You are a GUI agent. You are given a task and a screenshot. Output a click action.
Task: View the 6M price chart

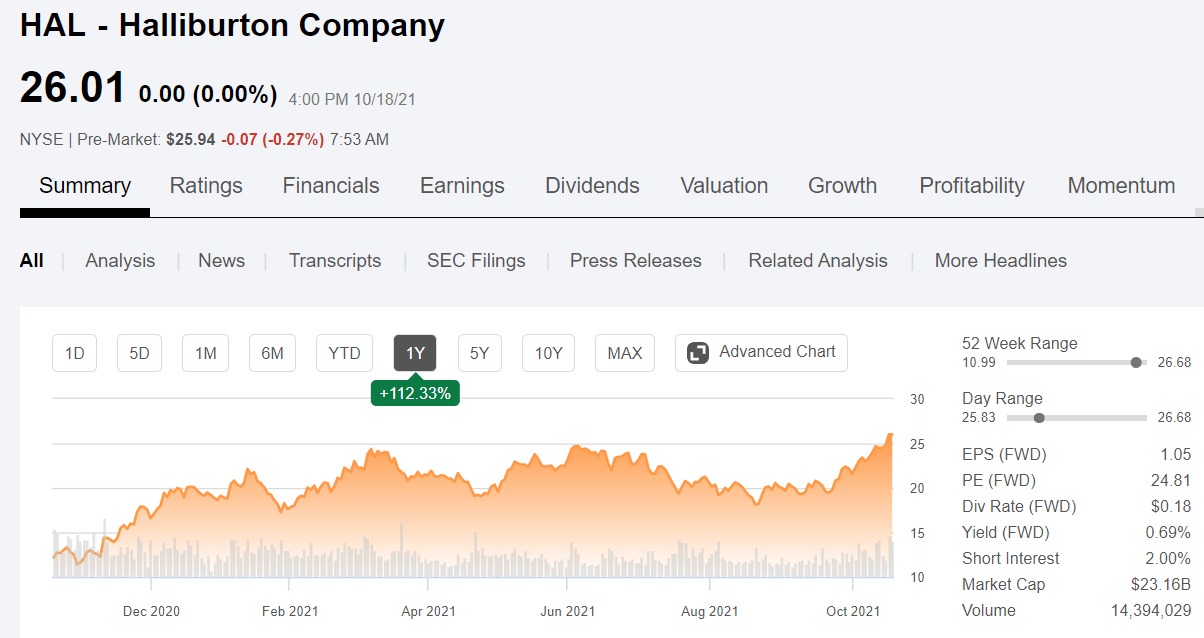pos(272,352)
